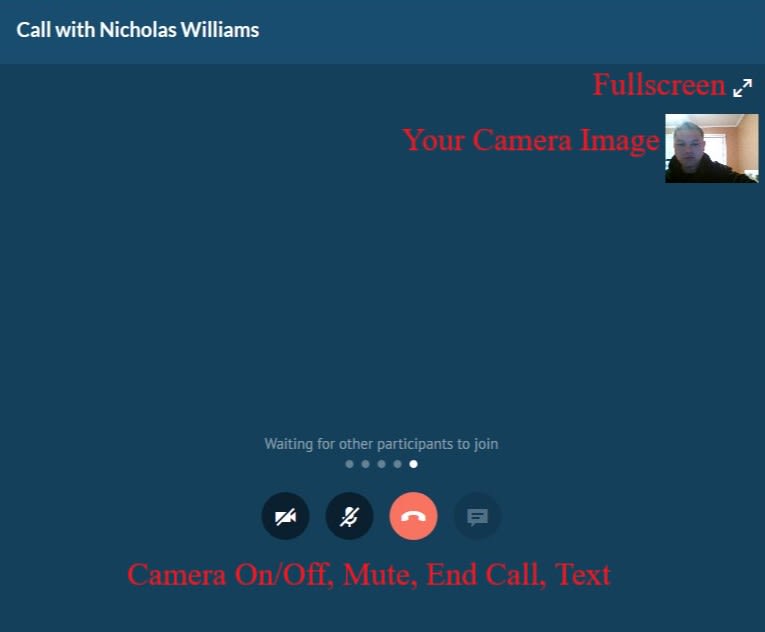Toggle the microphone mute button
This screenshot has width=765, height=632.
349,516
